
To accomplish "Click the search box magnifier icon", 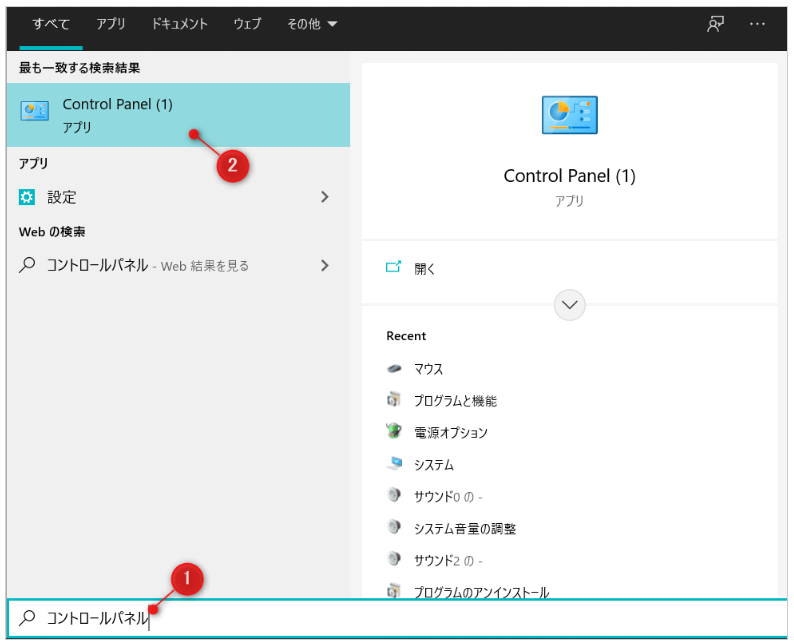I will (27, 617).
